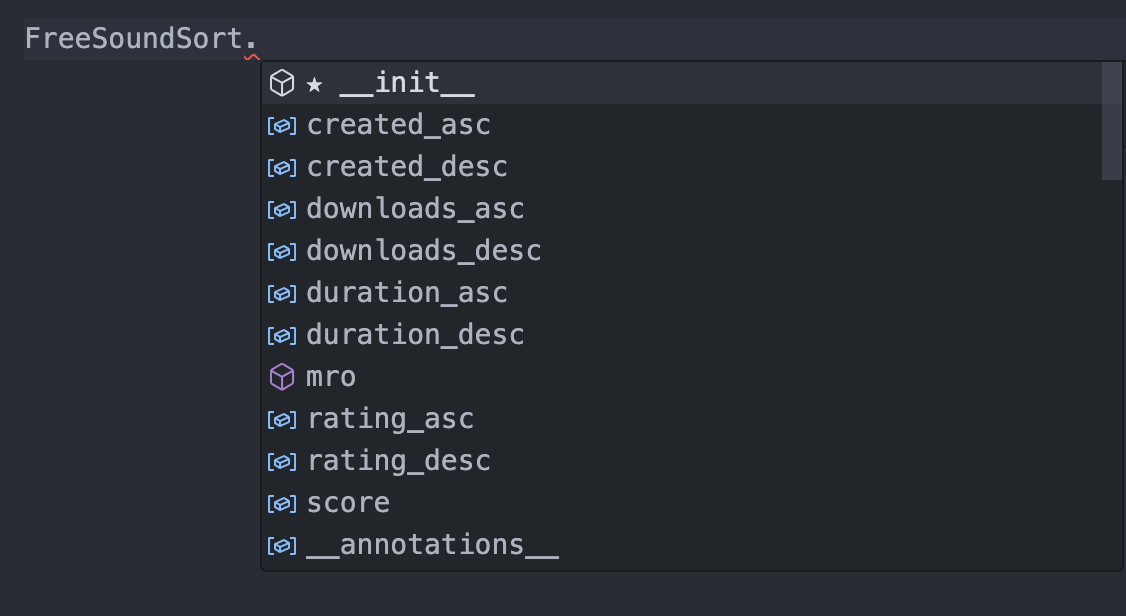1126x616 pixels.
Task: Choose the duration_desc completion item
Action: [x=681, y=335]
